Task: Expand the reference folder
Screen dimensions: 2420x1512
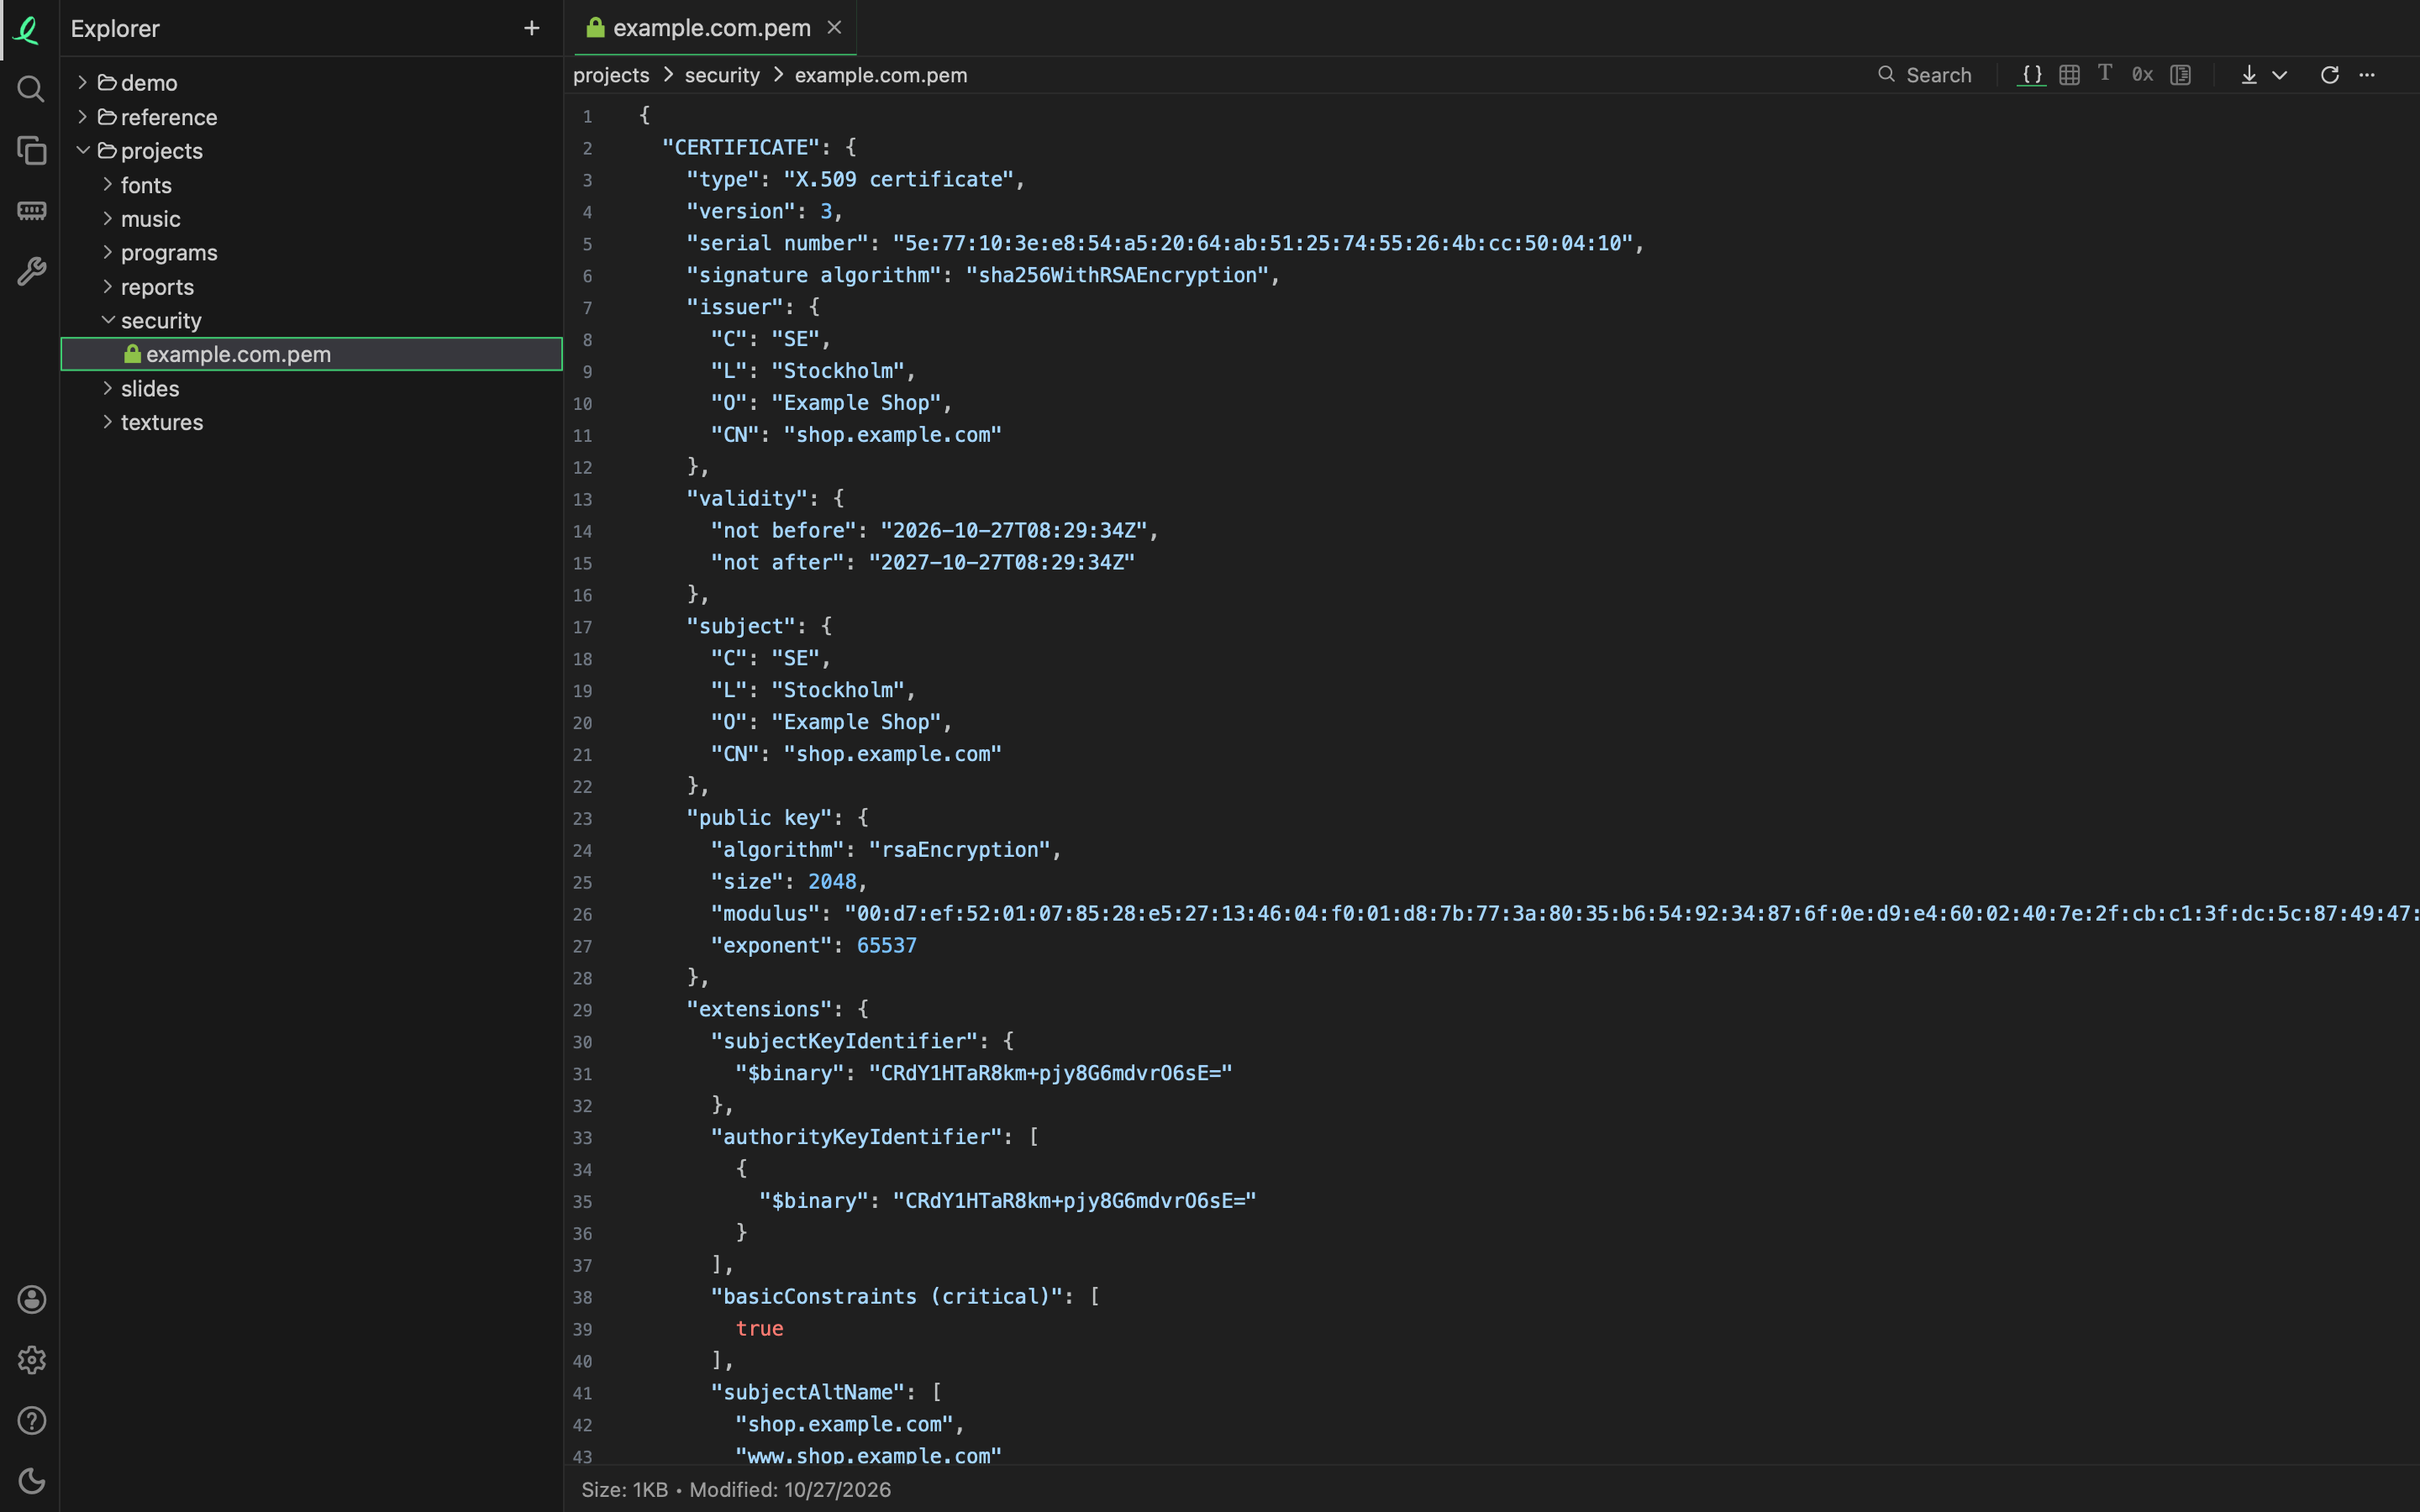Action: point(312,117)
